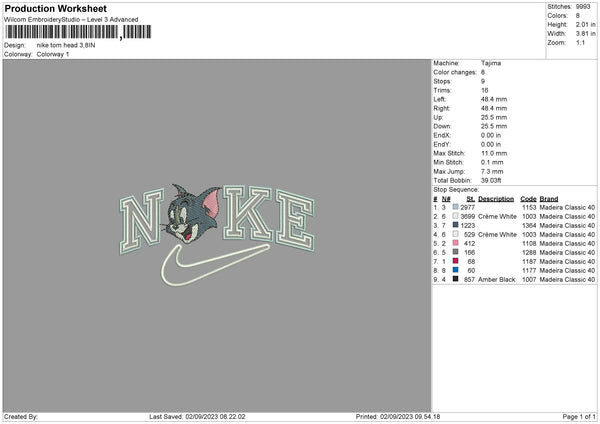Viewport: 600px width, 424px height.
Task: Click the 'Created By:' footer label
Action: [x=21, y=417]
